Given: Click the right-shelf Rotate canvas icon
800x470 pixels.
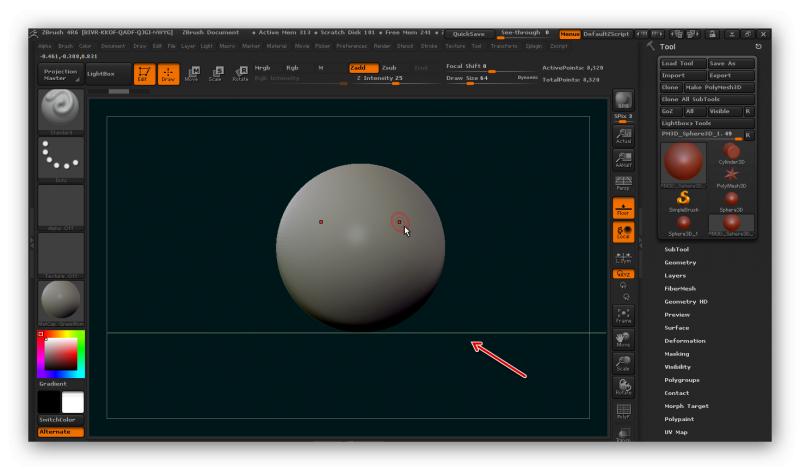Looking at the screenshot, I should click(623, 387).
